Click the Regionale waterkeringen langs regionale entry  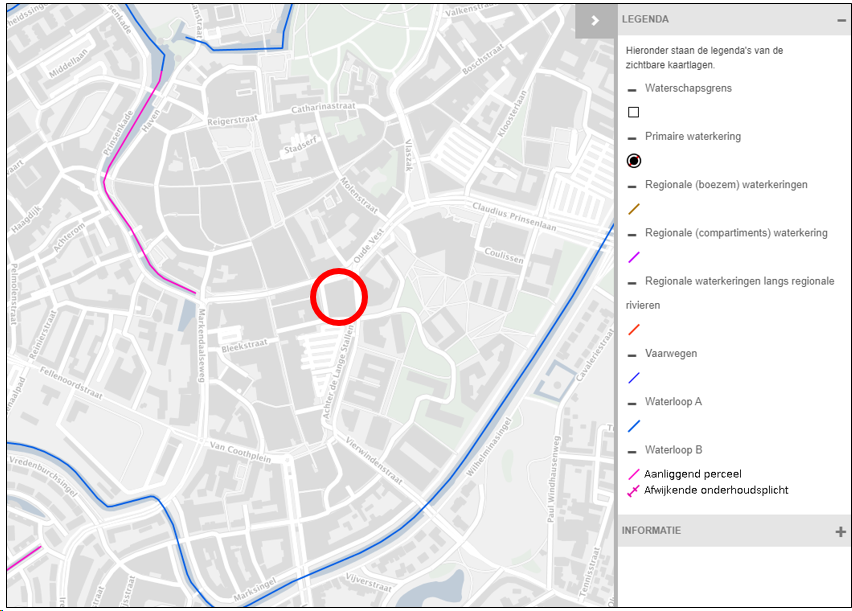pyautogui.click(x=740, y=281)
